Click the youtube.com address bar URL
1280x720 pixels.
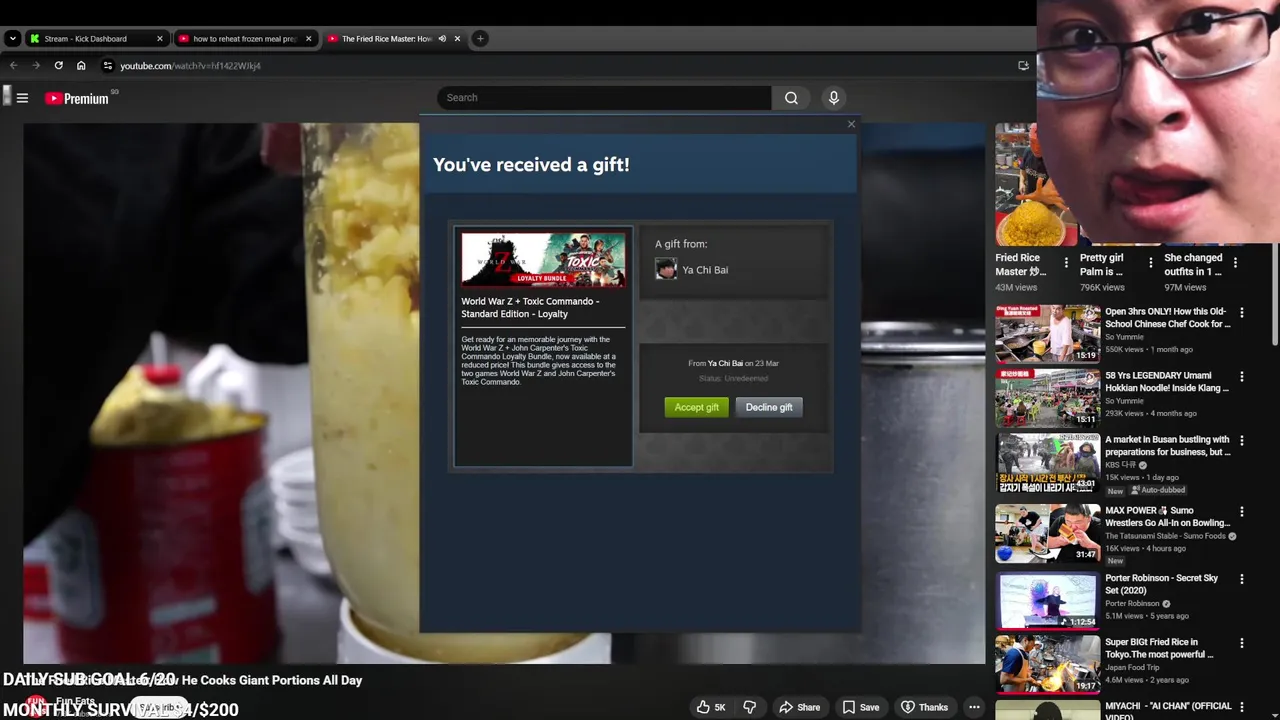tap(190, 66)
